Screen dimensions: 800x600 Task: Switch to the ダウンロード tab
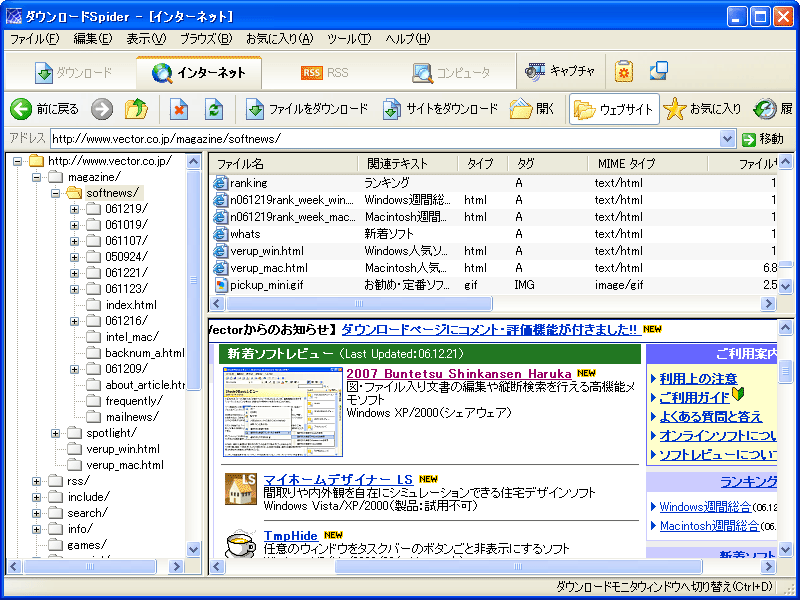coord(73,73)
